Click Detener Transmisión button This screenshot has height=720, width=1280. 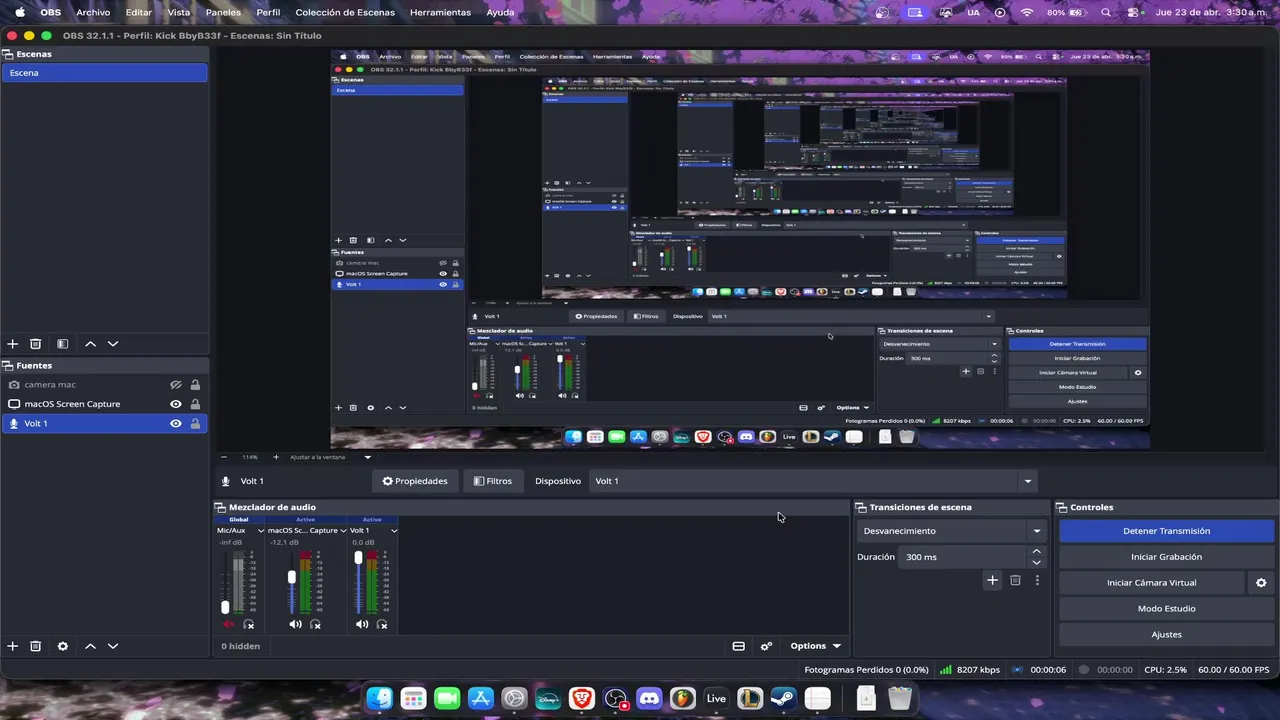(x=1166, y=531)
